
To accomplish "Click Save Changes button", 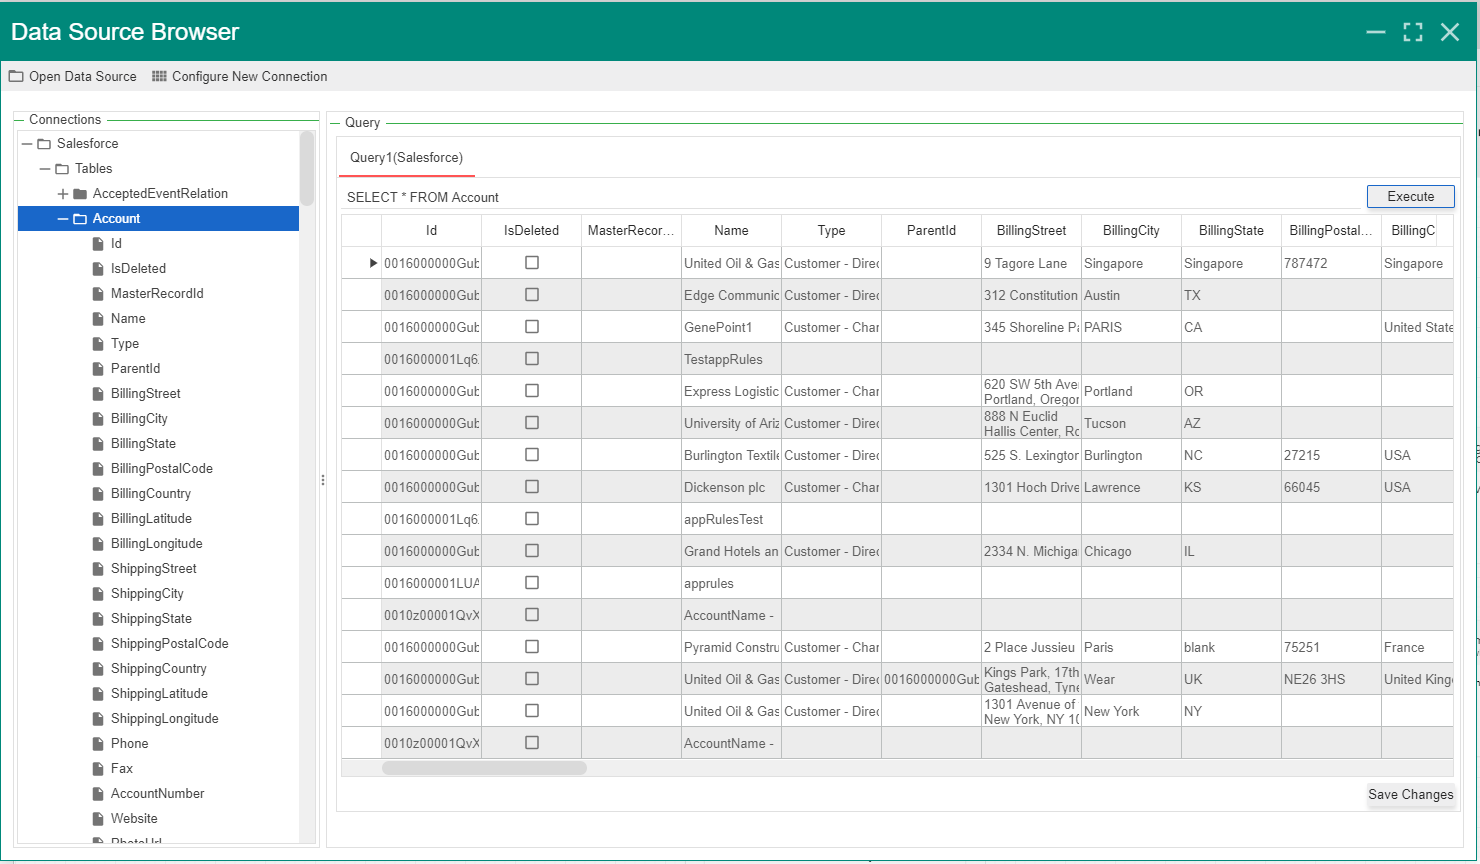I will pyautogui.click(x=1410, y=795).
